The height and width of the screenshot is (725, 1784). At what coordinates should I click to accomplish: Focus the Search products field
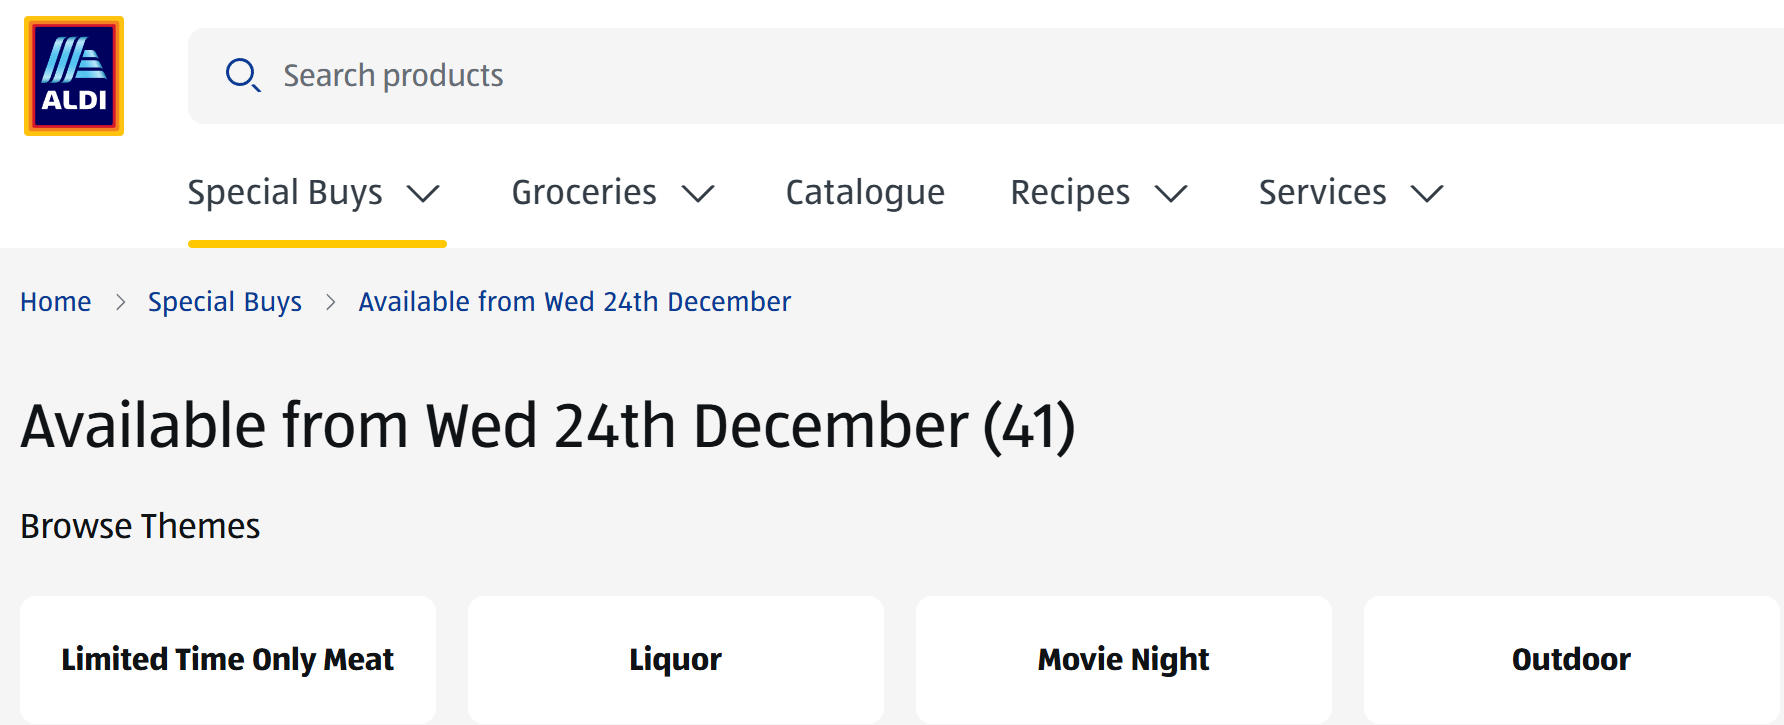click(900, 76)
